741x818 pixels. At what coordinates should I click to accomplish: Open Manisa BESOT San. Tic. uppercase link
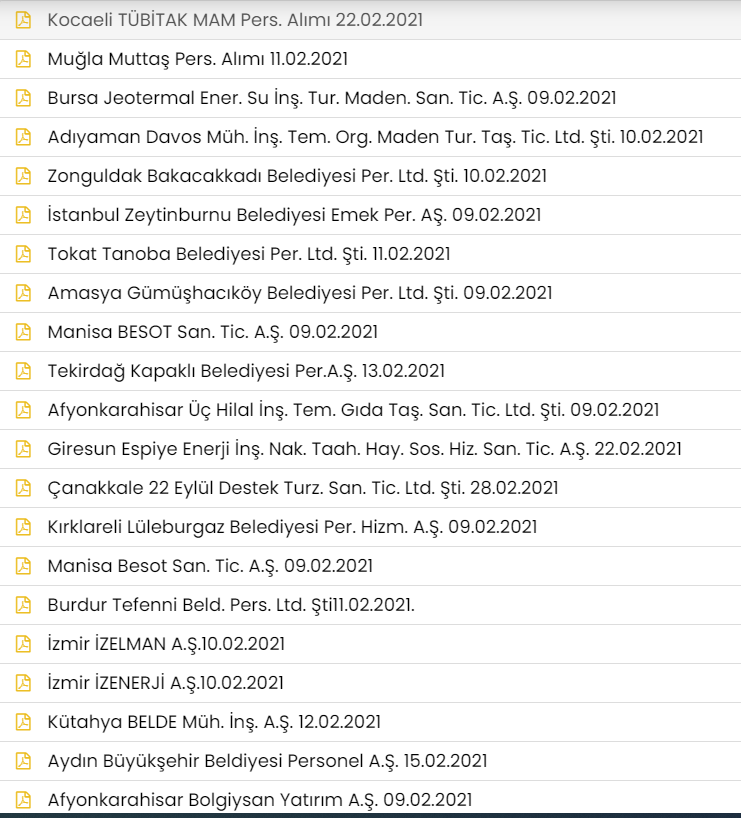(212, 332)
